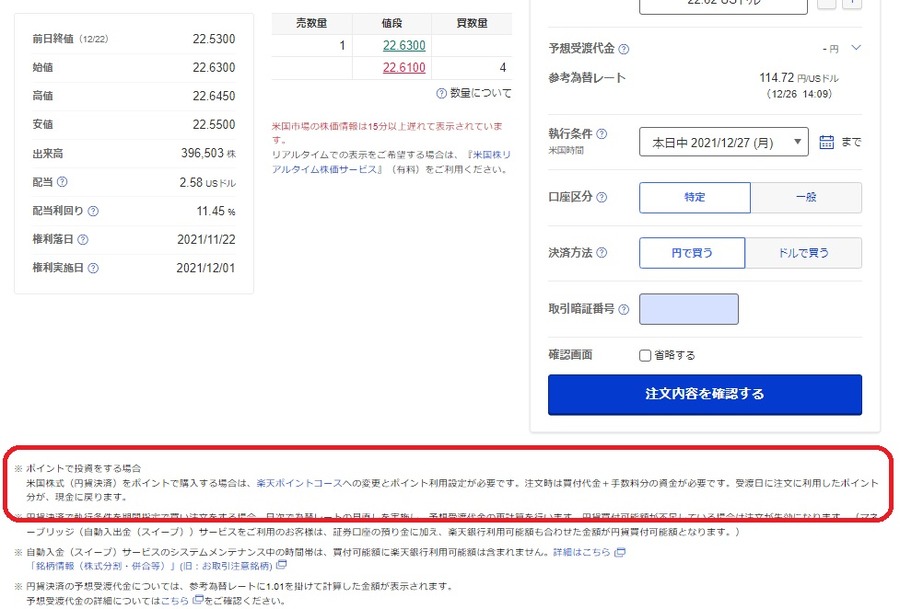Click ask price 22.6300 link
The image size is (900, 609).
coord(404,45)
